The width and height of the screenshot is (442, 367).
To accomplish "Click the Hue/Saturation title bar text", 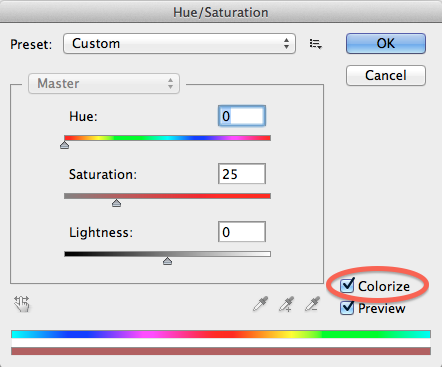I will 221,12.
